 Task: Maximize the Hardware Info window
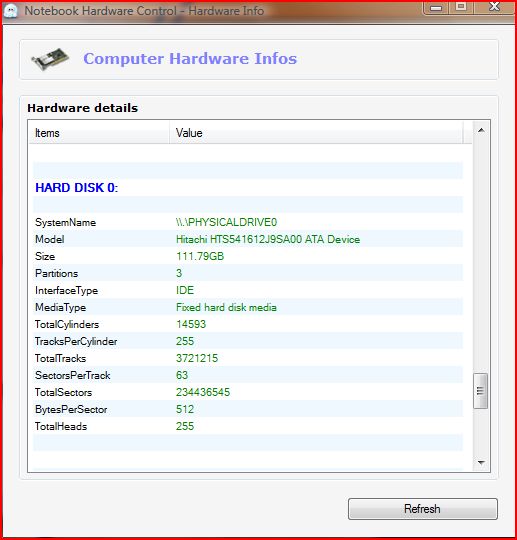point(461,7)
